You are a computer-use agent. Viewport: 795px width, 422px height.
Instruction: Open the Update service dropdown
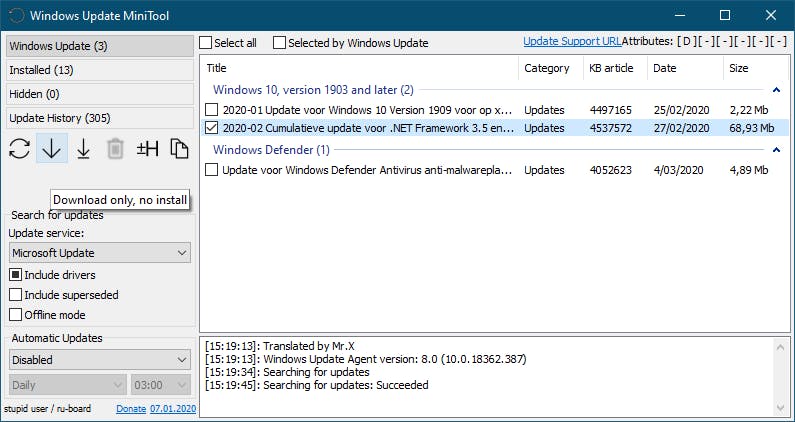99,254
